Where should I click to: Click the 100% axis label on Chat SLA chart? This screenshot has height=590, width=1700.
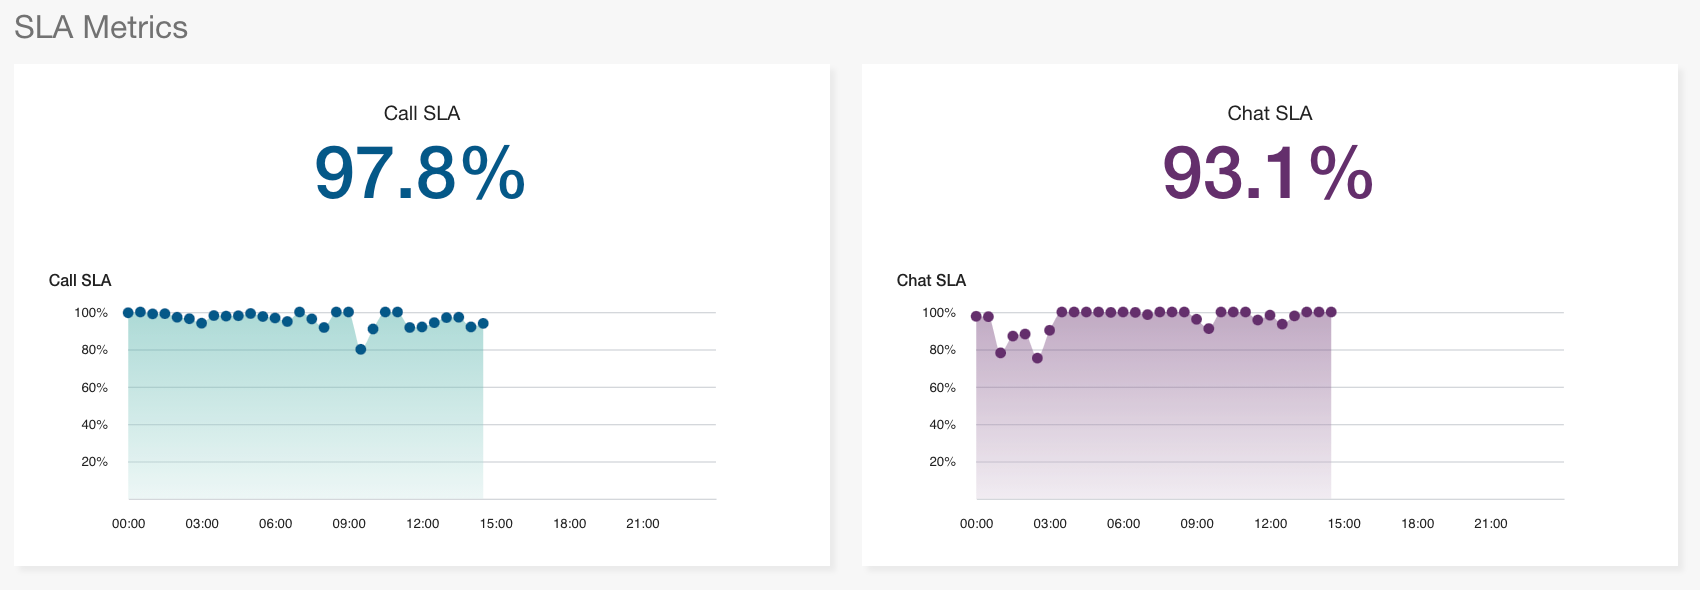pos(938,313)
